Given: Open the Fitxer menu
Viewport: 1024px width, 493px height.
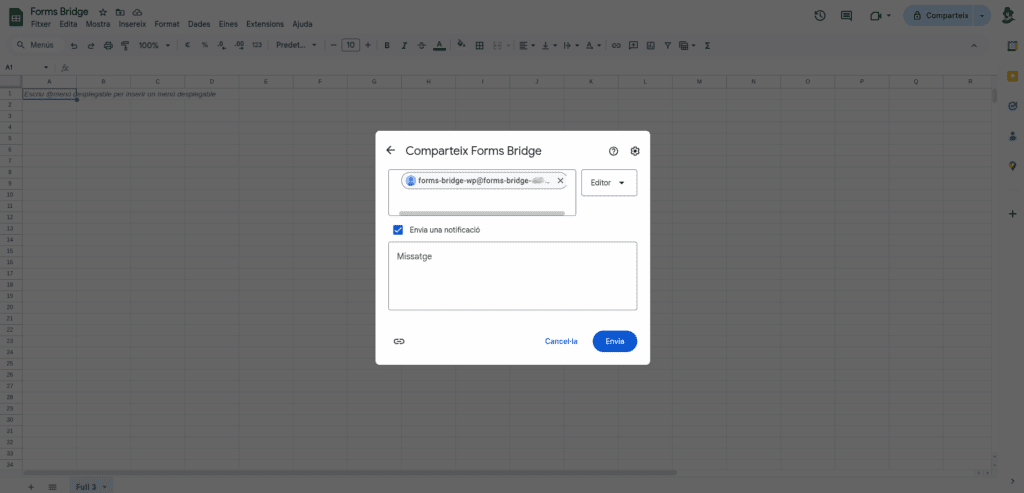Looking at the screenshot, I should (40, 24).
